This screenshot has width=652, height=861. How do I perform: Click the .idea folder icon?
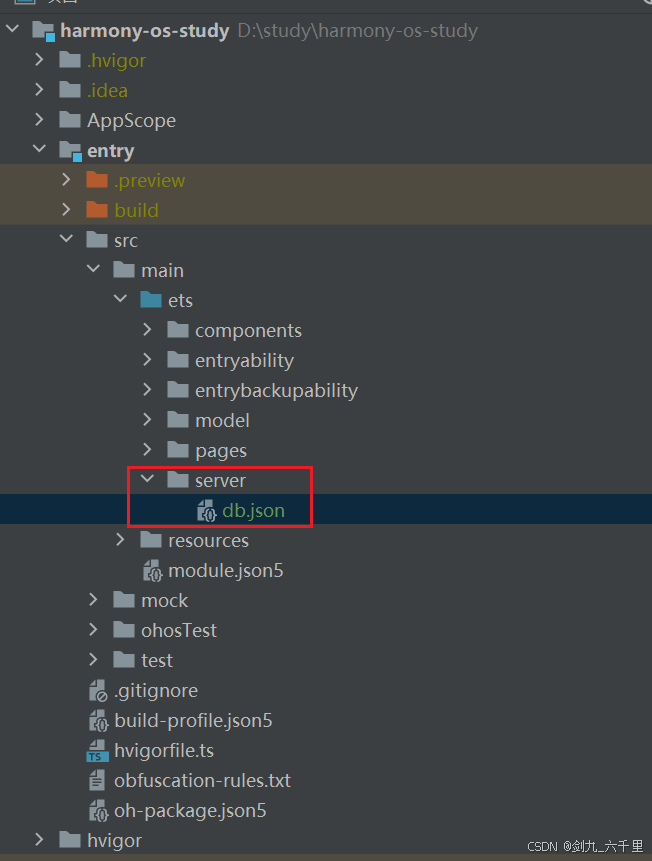pos(70,90)
